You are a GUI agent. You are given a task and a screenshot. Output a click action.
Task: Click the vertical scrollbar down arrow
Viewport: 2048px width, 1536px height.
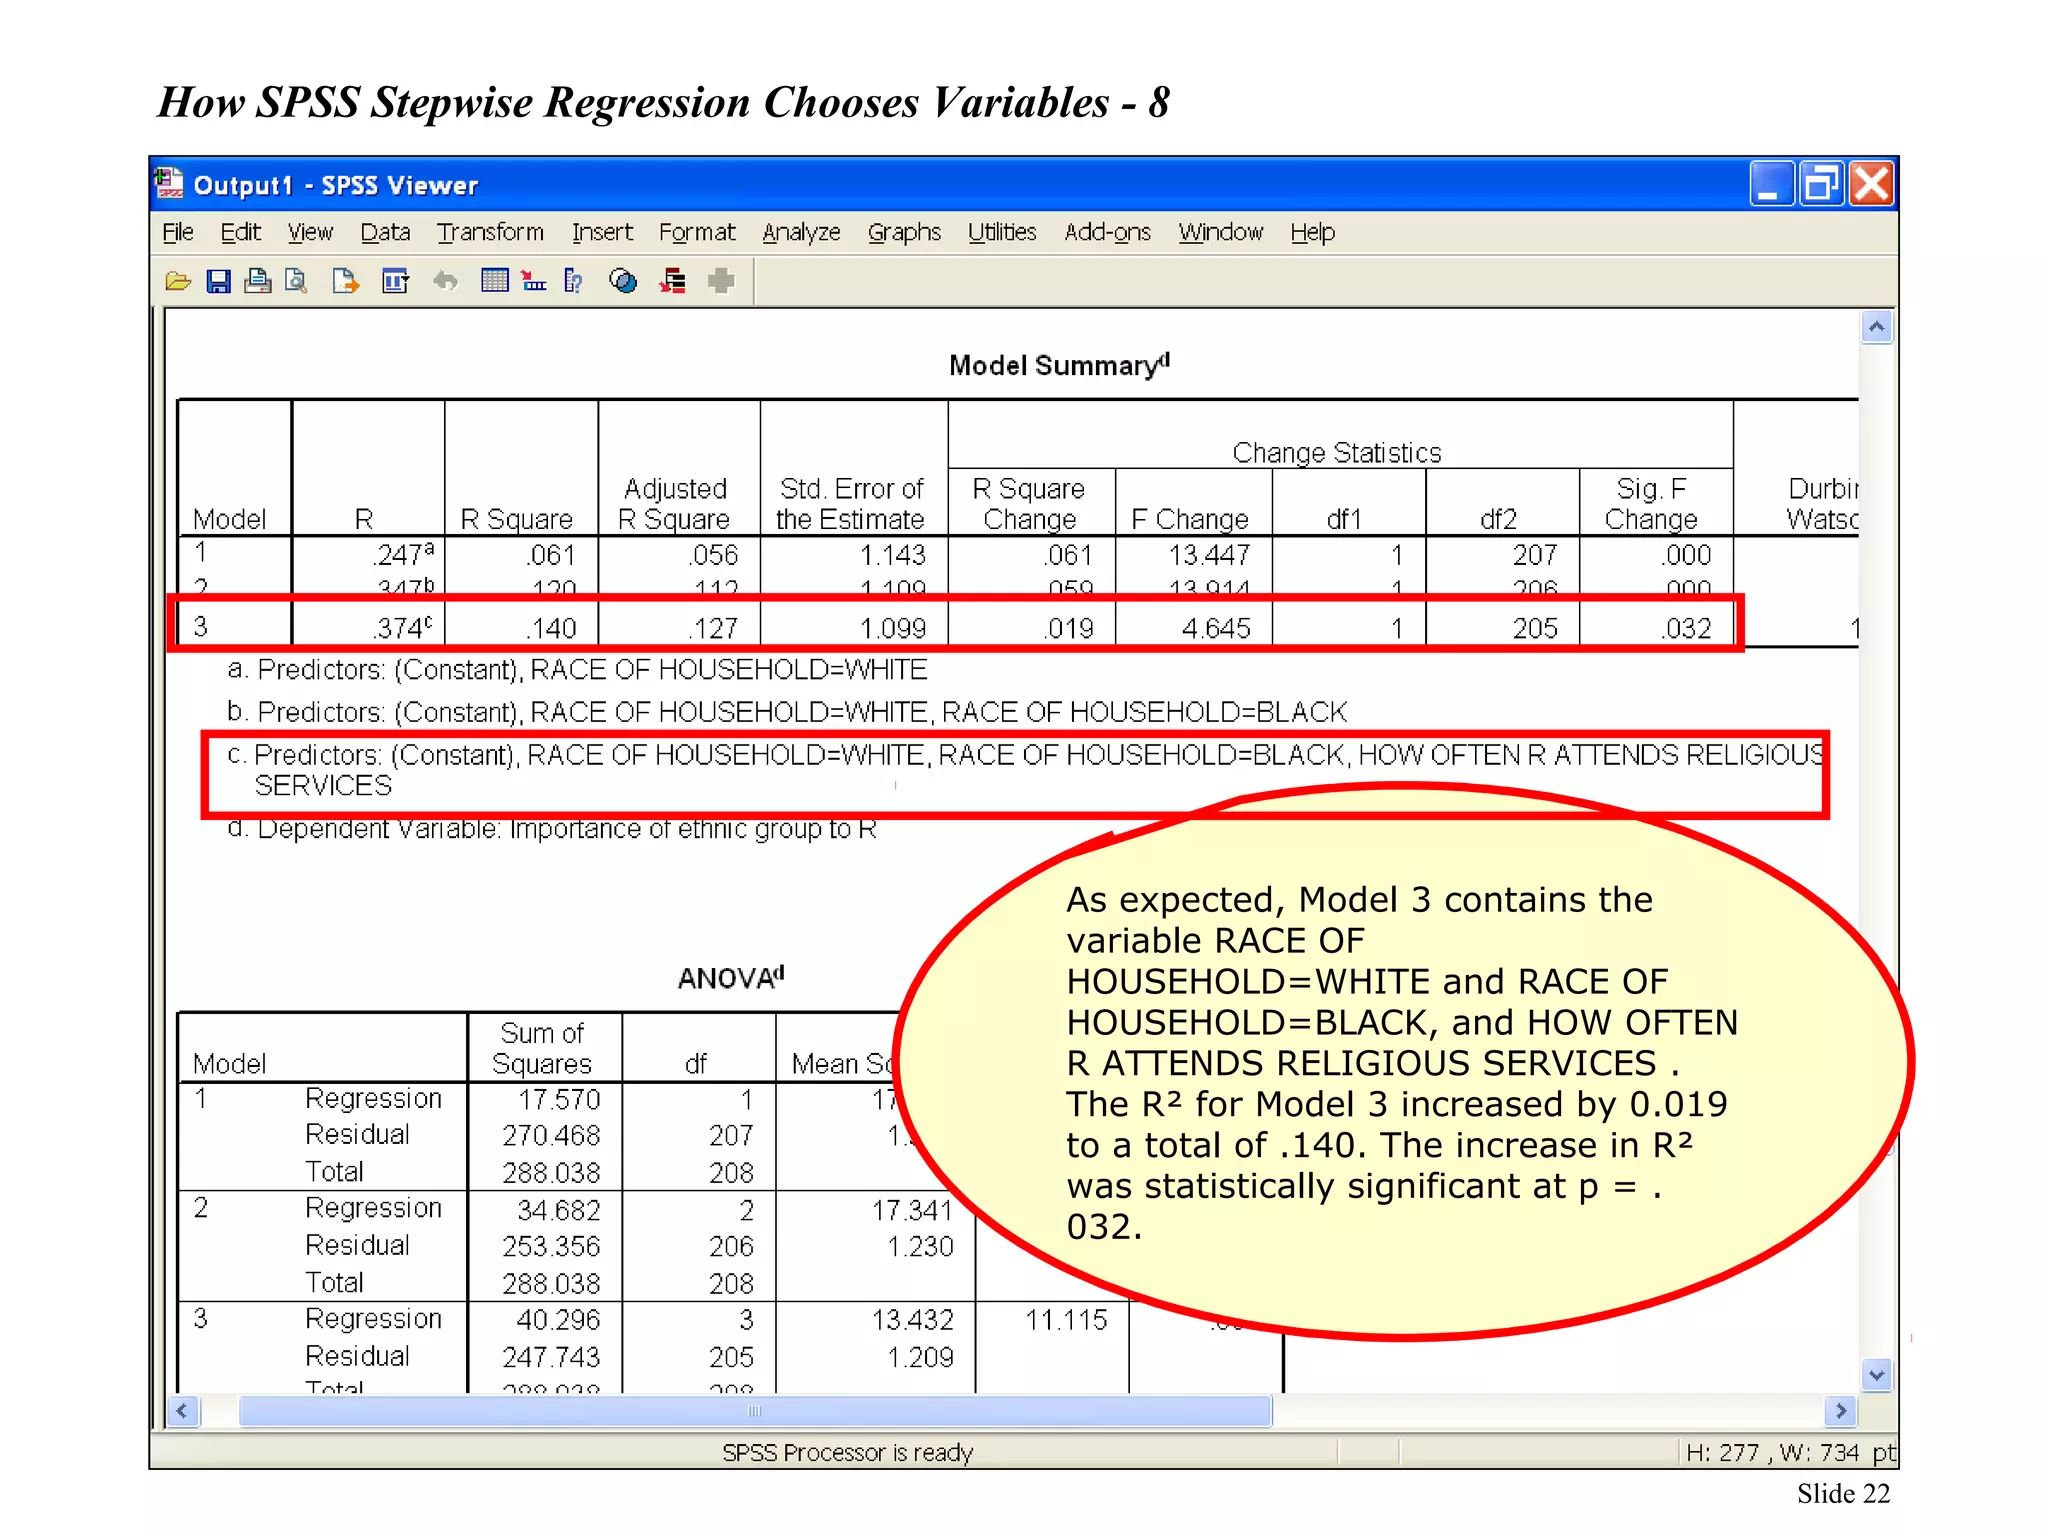pyautogui.click(x=1877, y=1375)
